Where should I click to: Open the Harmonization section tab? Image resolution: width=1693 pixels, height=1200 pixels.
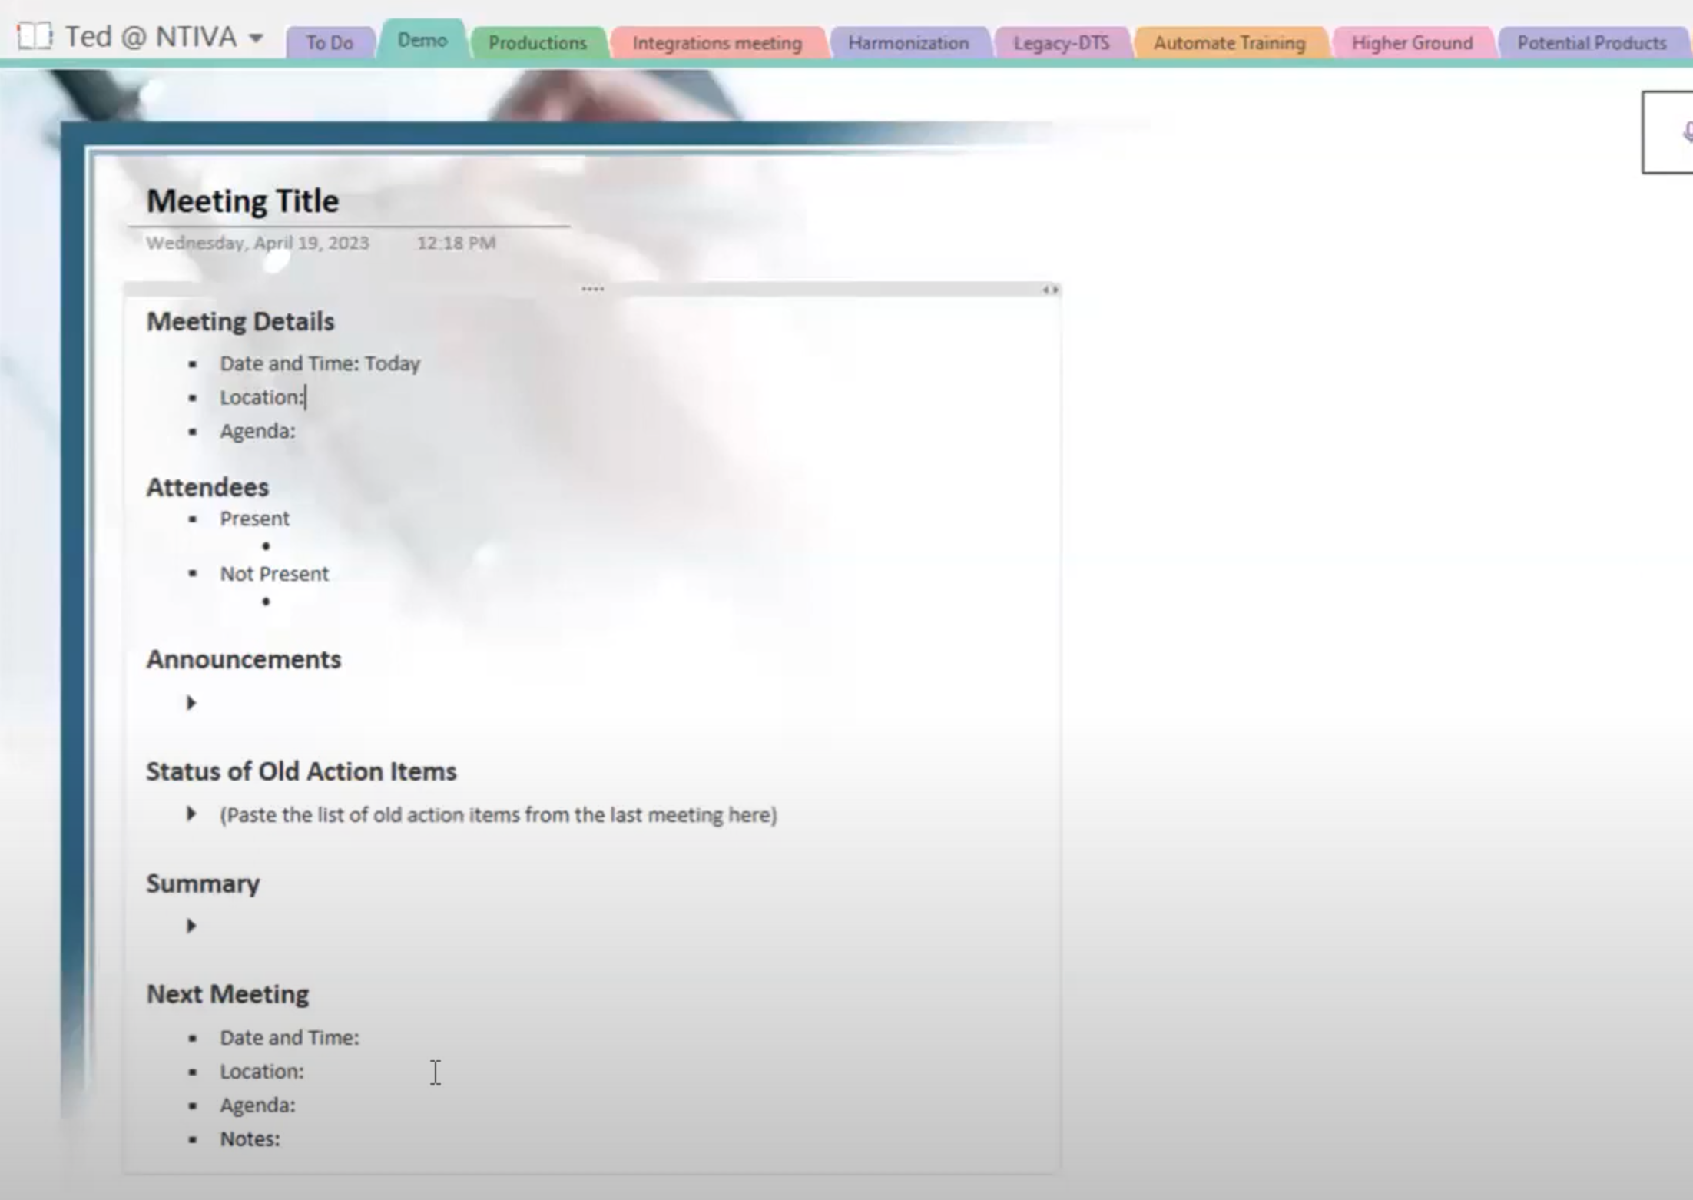(908, 43)
